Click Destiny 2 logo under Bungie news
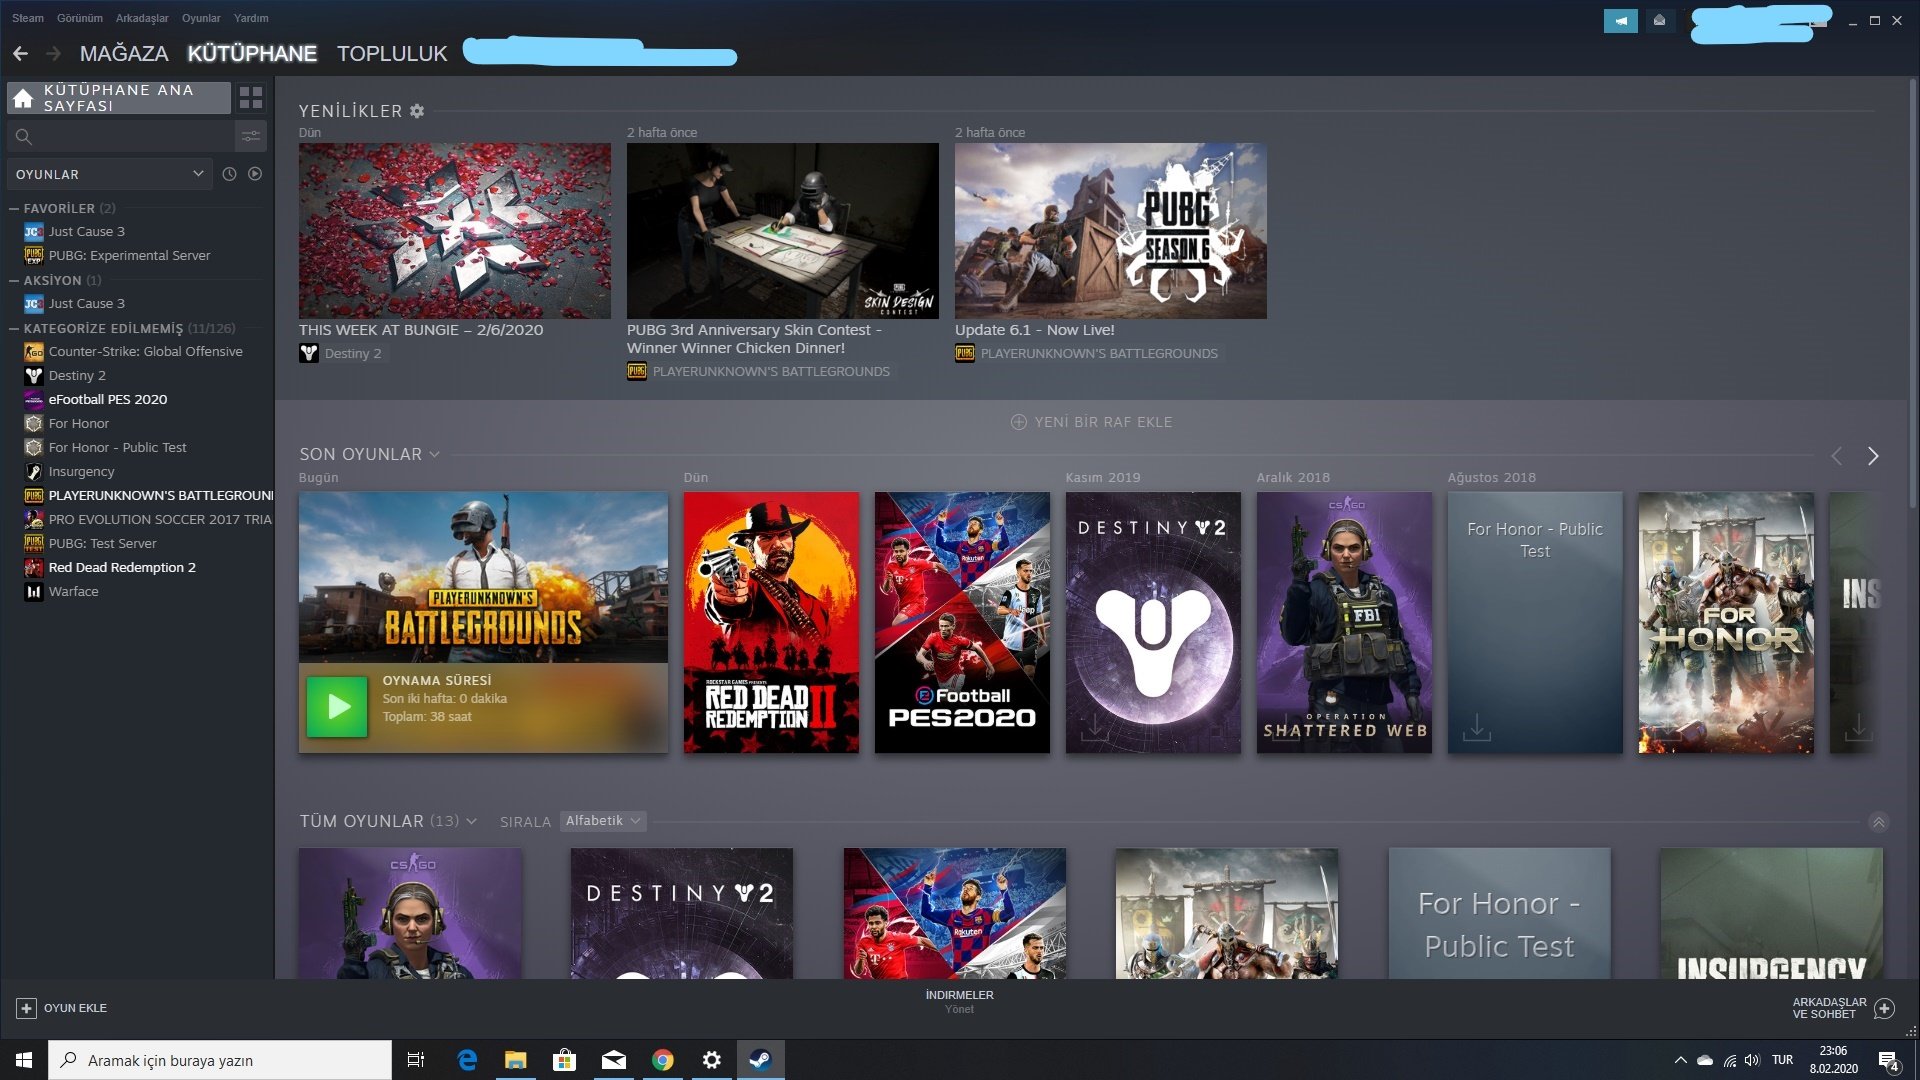This screenshot has width=1920, height=1080. click(x=309, y=353)
